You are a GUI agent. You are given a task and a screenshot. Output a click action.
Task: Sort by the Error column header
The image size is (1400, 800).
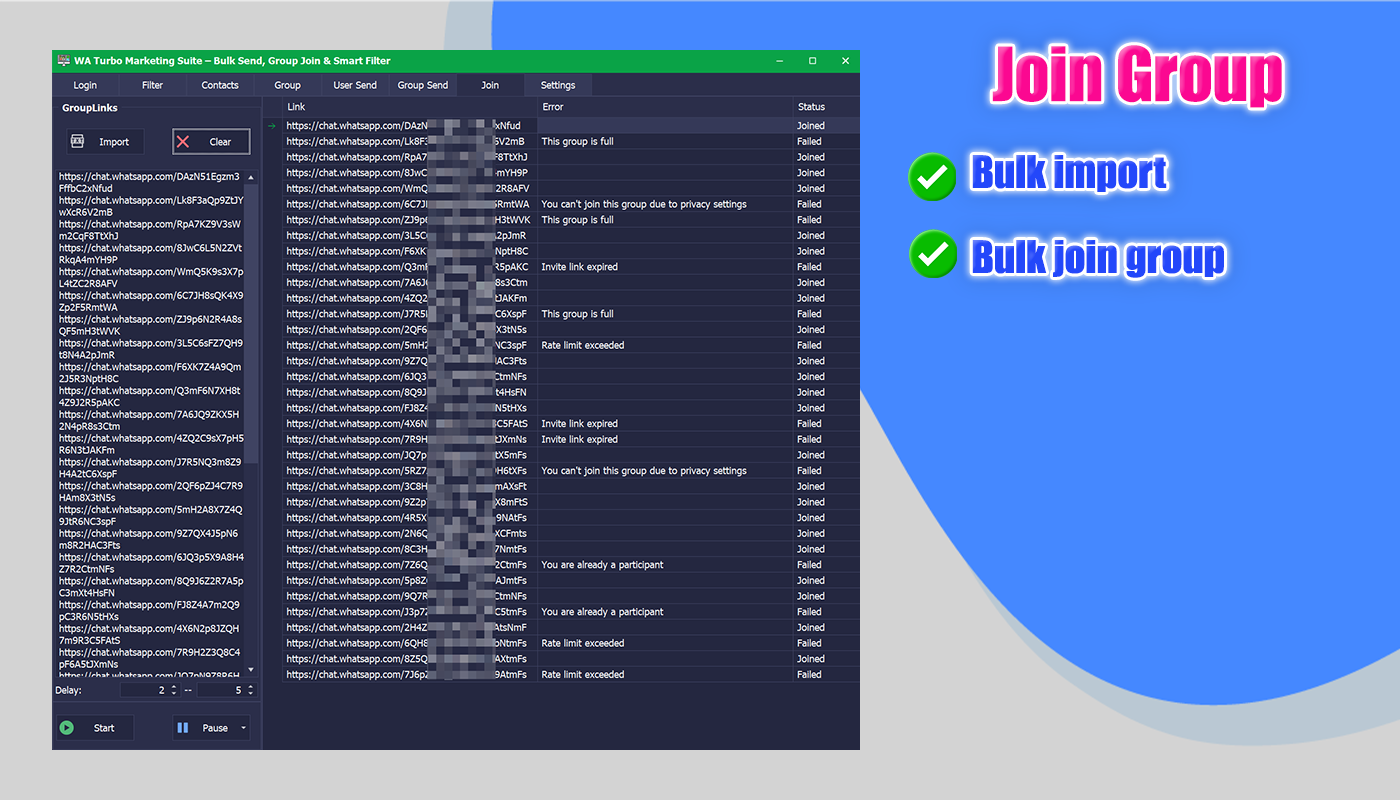tap(665, 107)
